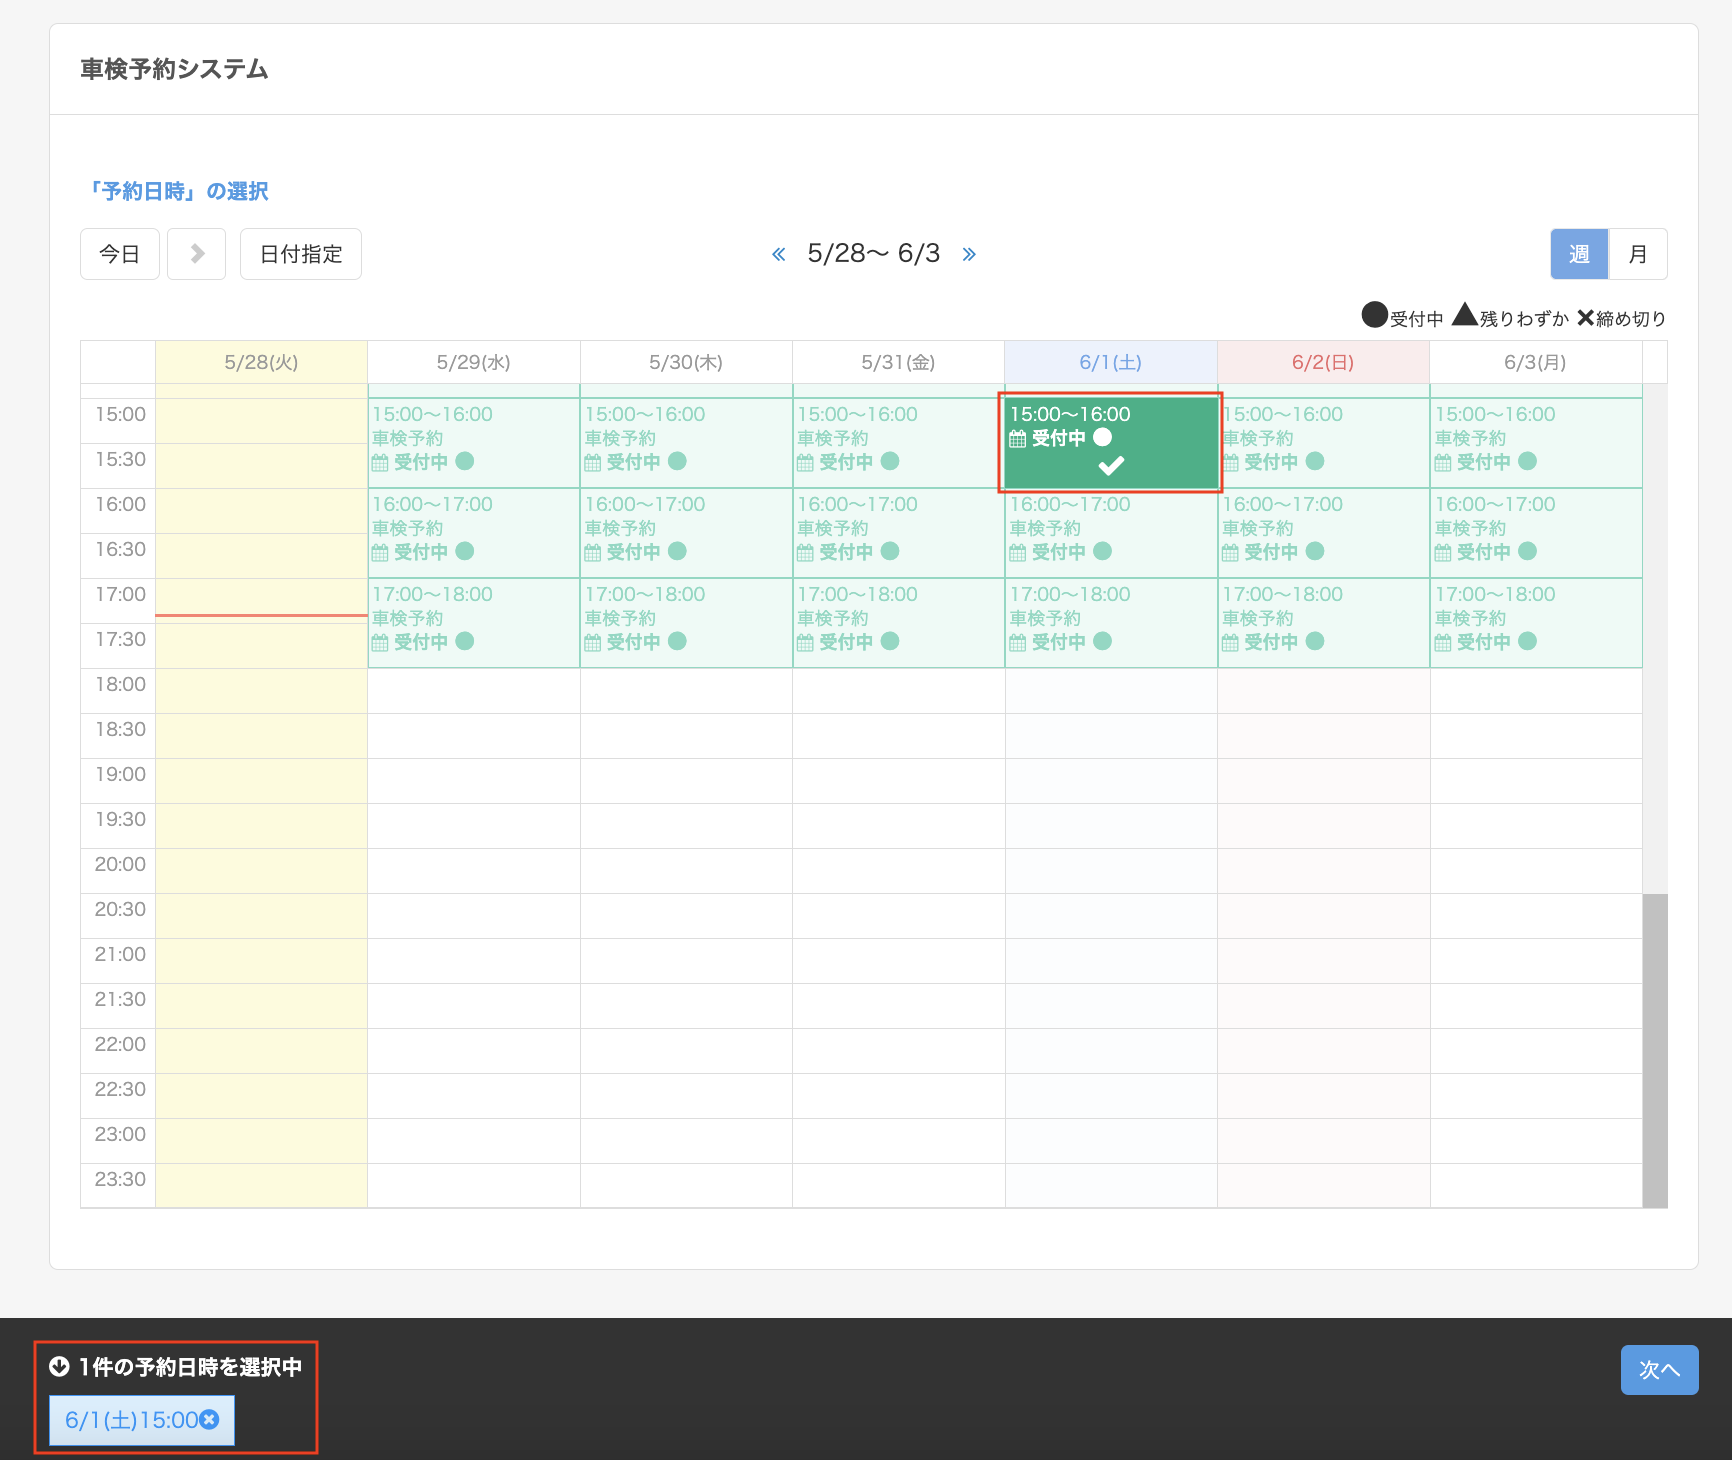Click the down-arrow icon beside 1件の予約日時を選択中
The width and height of the screenshot is (1732, 1460).
pyautogui.click(x=59, y=1366)
